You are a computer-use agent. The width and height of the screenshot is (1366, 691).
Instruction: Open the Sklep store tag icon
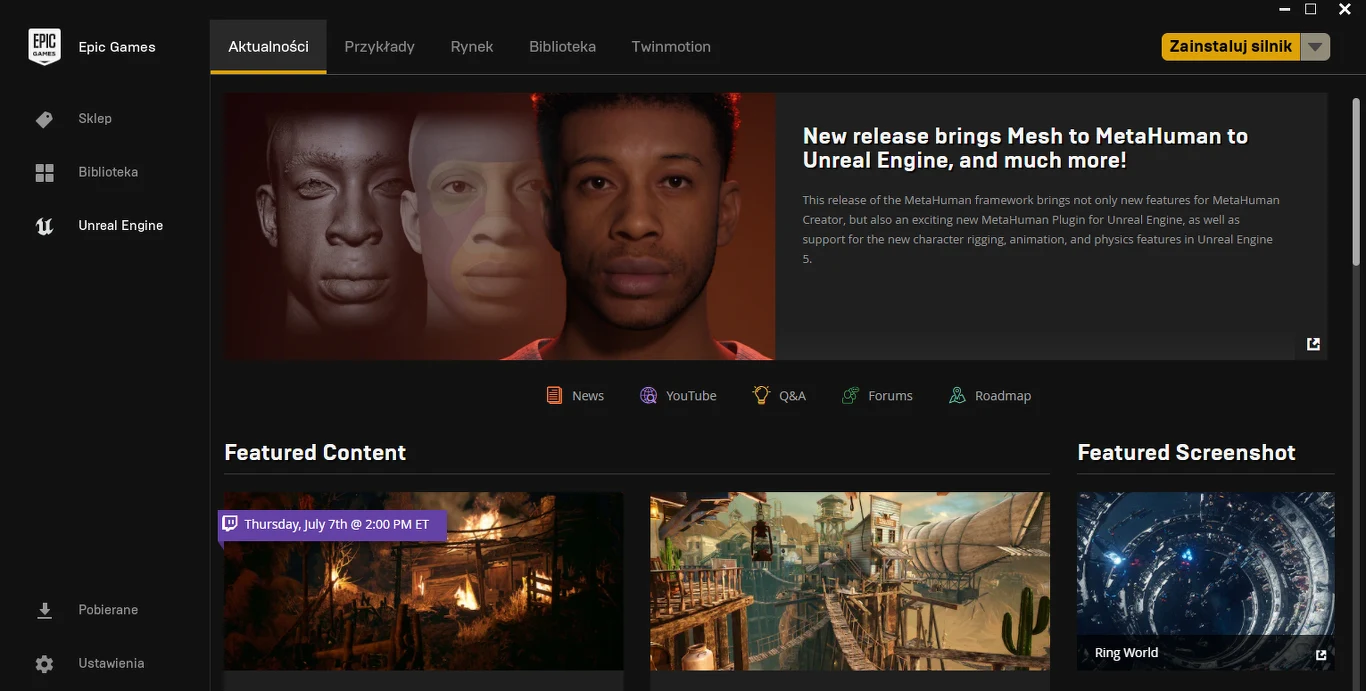44,119
